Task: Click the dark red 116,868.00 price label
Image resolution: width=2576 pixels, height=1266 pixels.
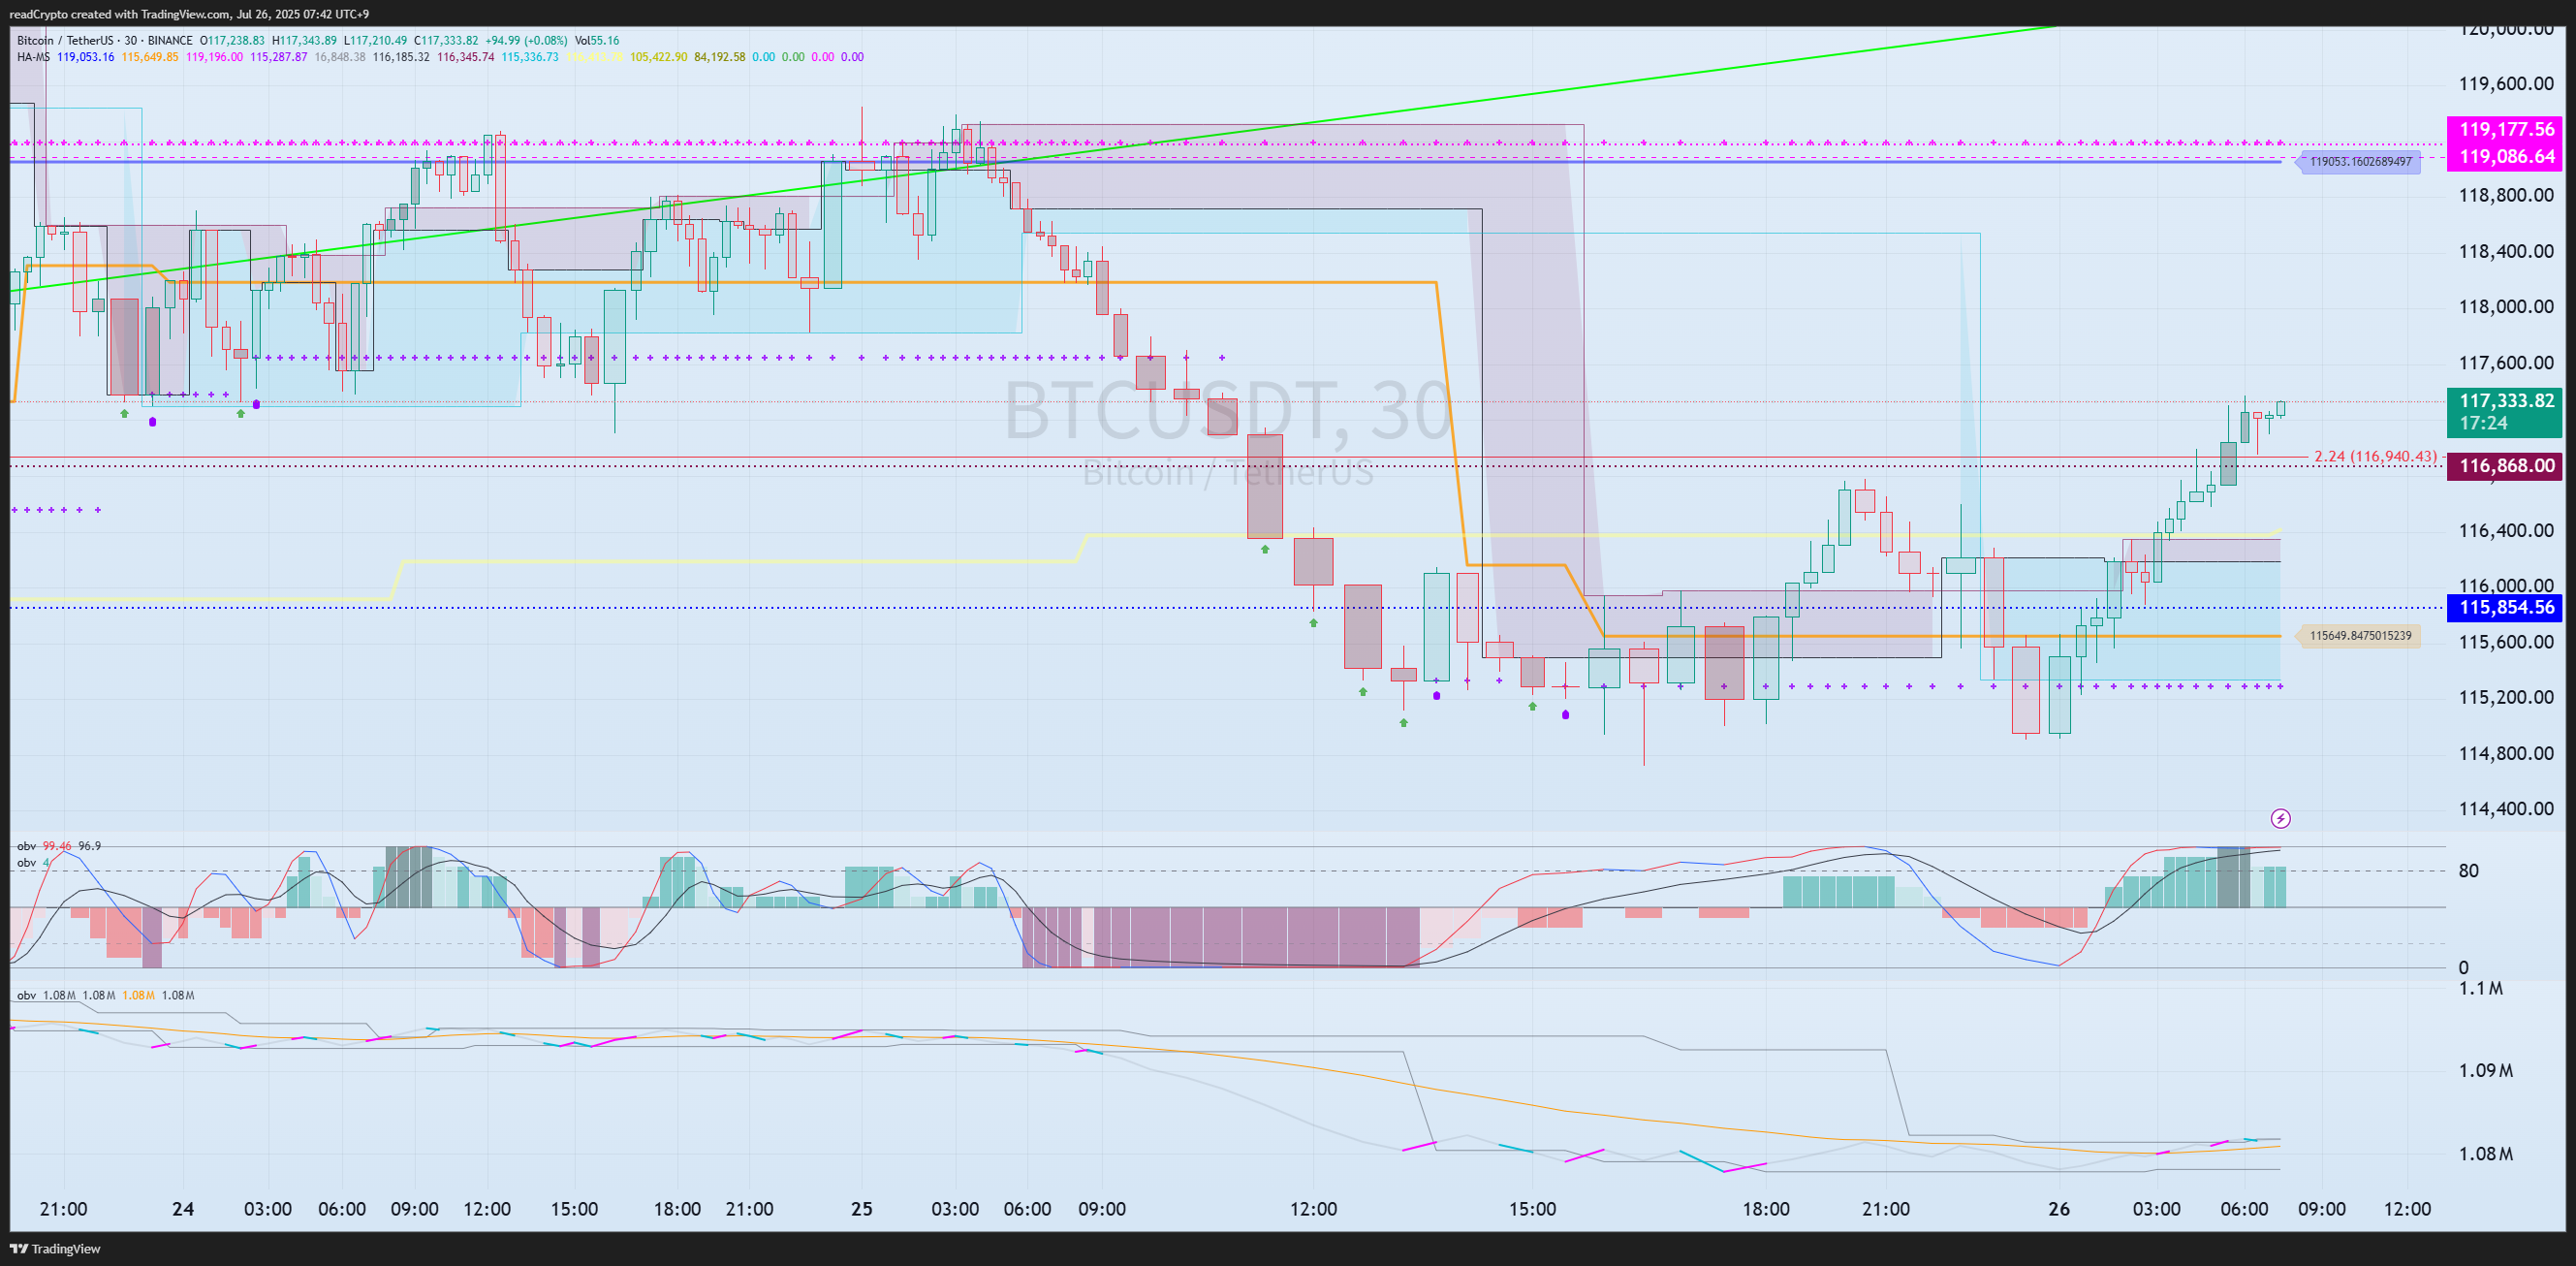Action: (x=2505, y=466)
